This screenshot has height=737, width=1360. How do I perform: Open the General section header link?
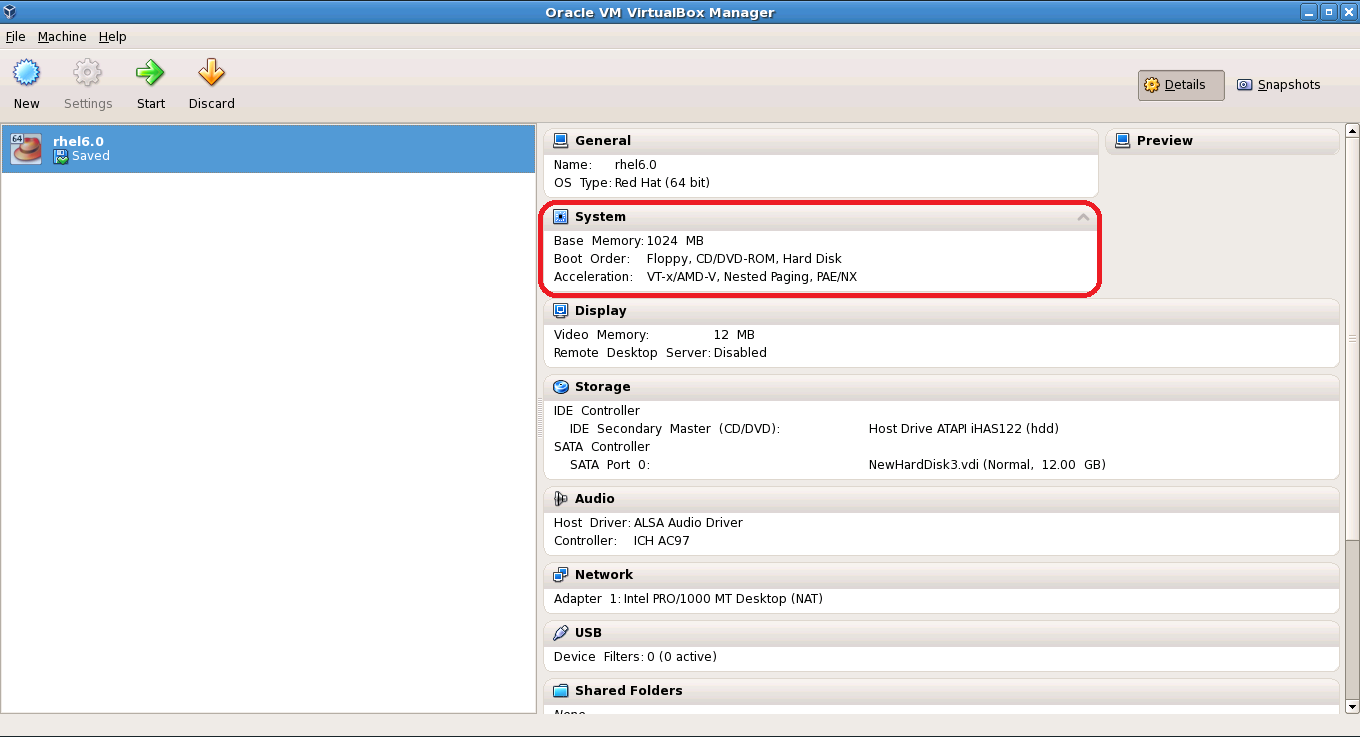click(x=603, y=141)
